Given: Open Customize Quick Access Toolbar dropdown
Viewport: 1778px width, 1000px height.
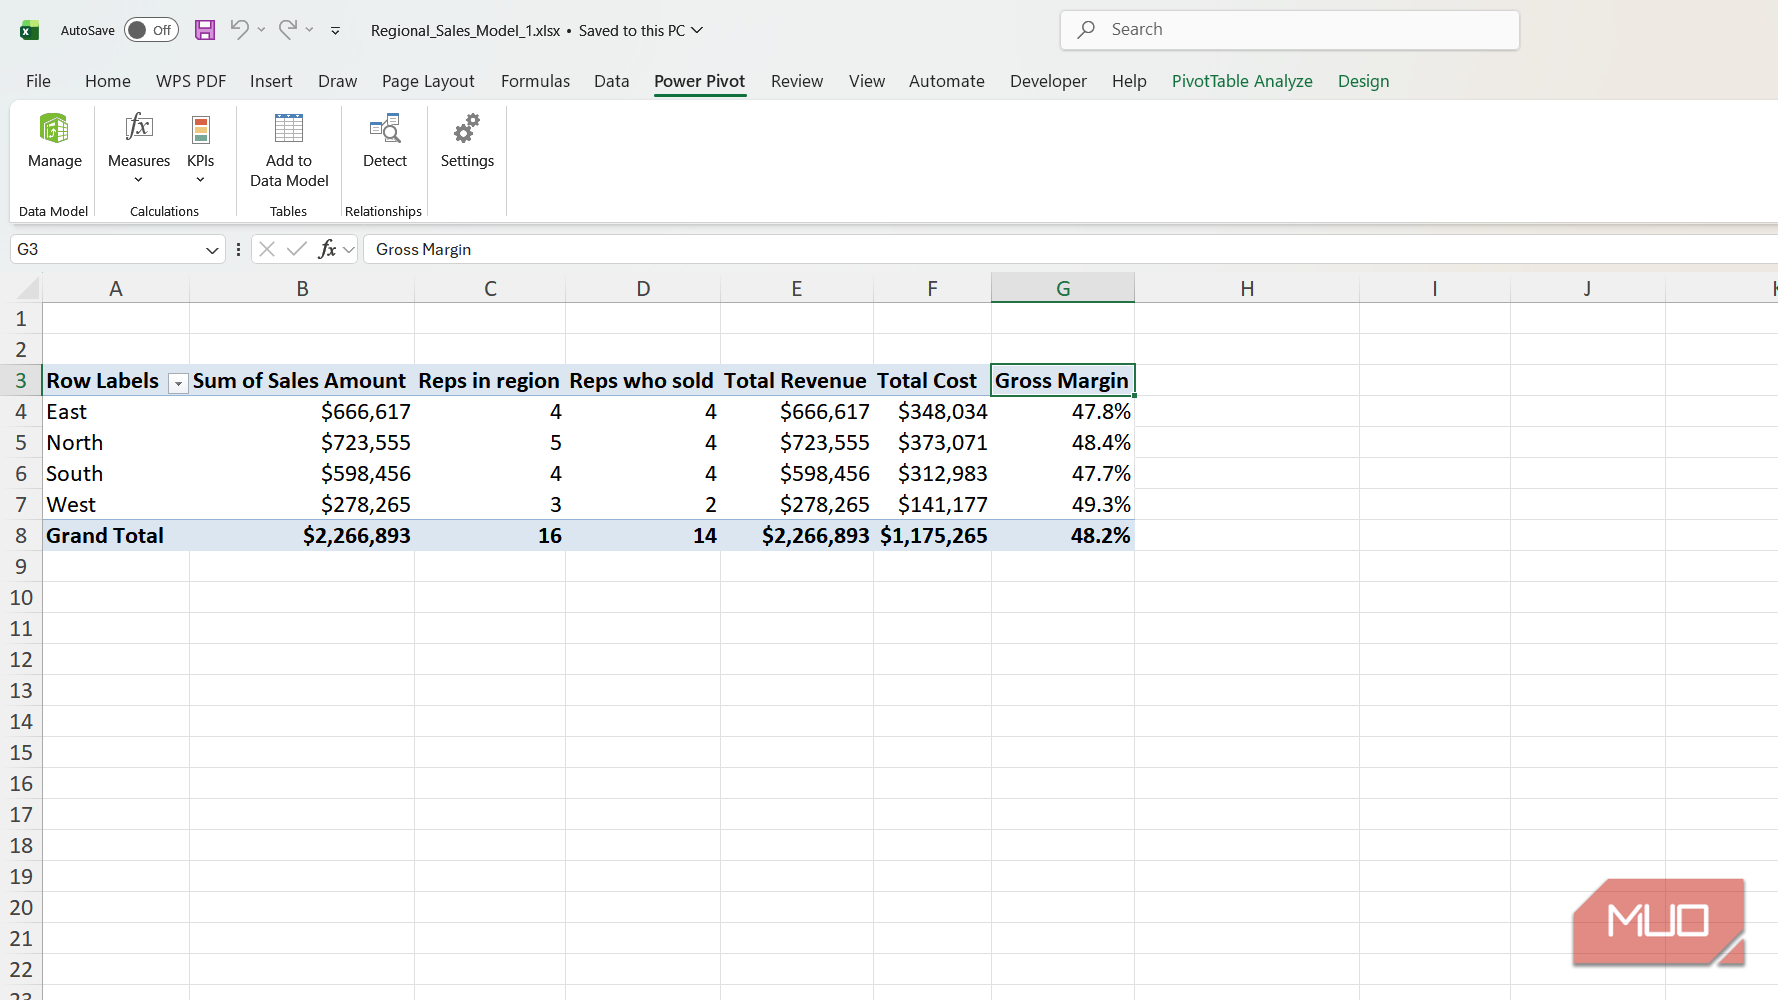Looking at the screenshot, I should click(x=335, y=31).
